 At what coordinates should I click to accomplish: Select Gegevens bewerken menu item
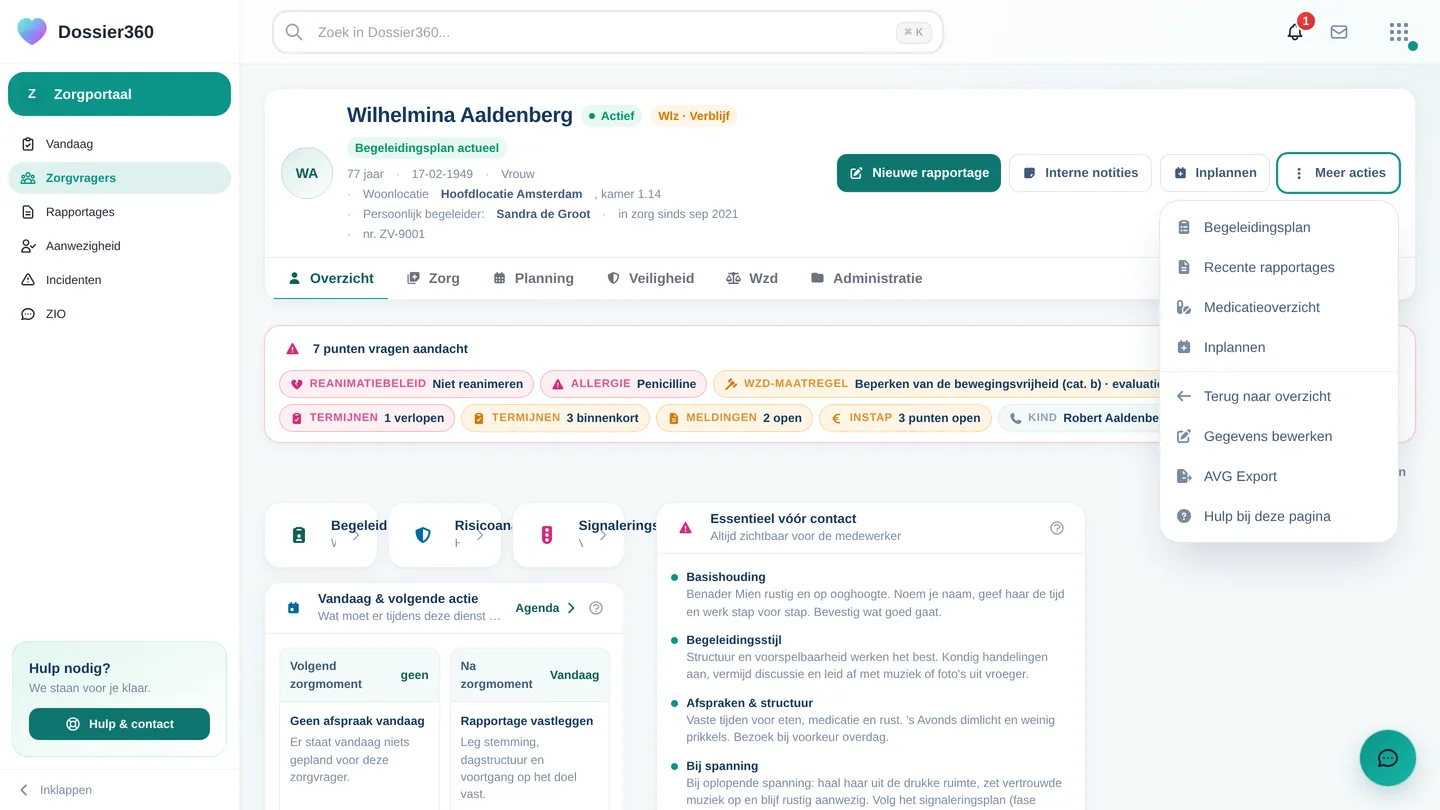coord(1279,436)
